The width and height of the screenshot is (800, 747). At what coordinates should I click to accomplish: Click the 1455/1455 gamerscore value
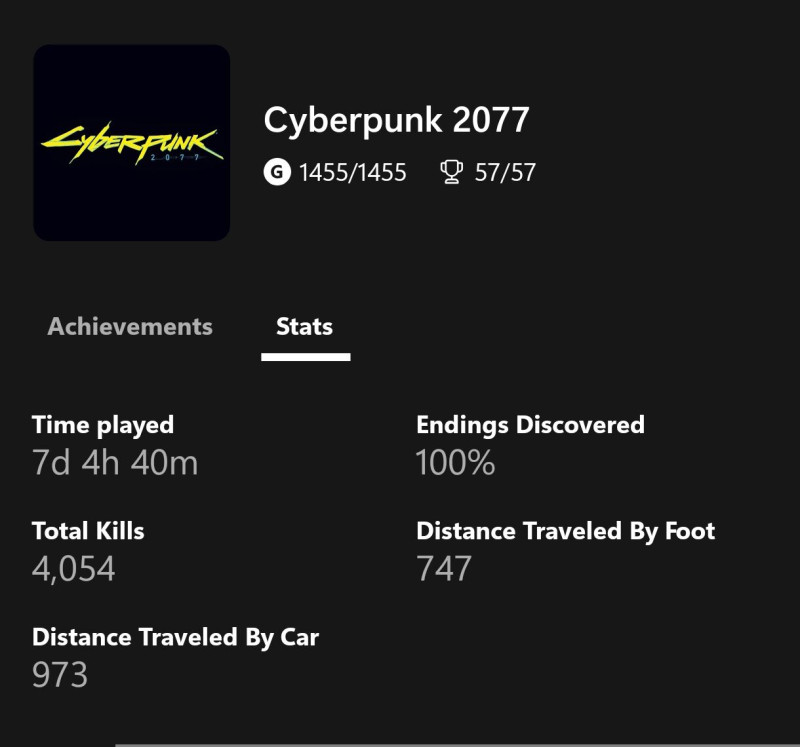[x=352, y=173]
